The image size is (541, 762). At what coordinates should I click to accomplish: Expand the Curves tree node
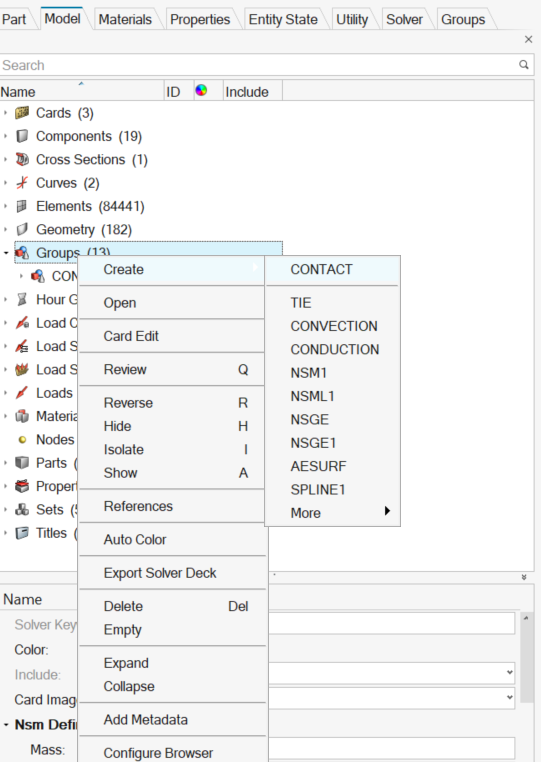[5, 183]
